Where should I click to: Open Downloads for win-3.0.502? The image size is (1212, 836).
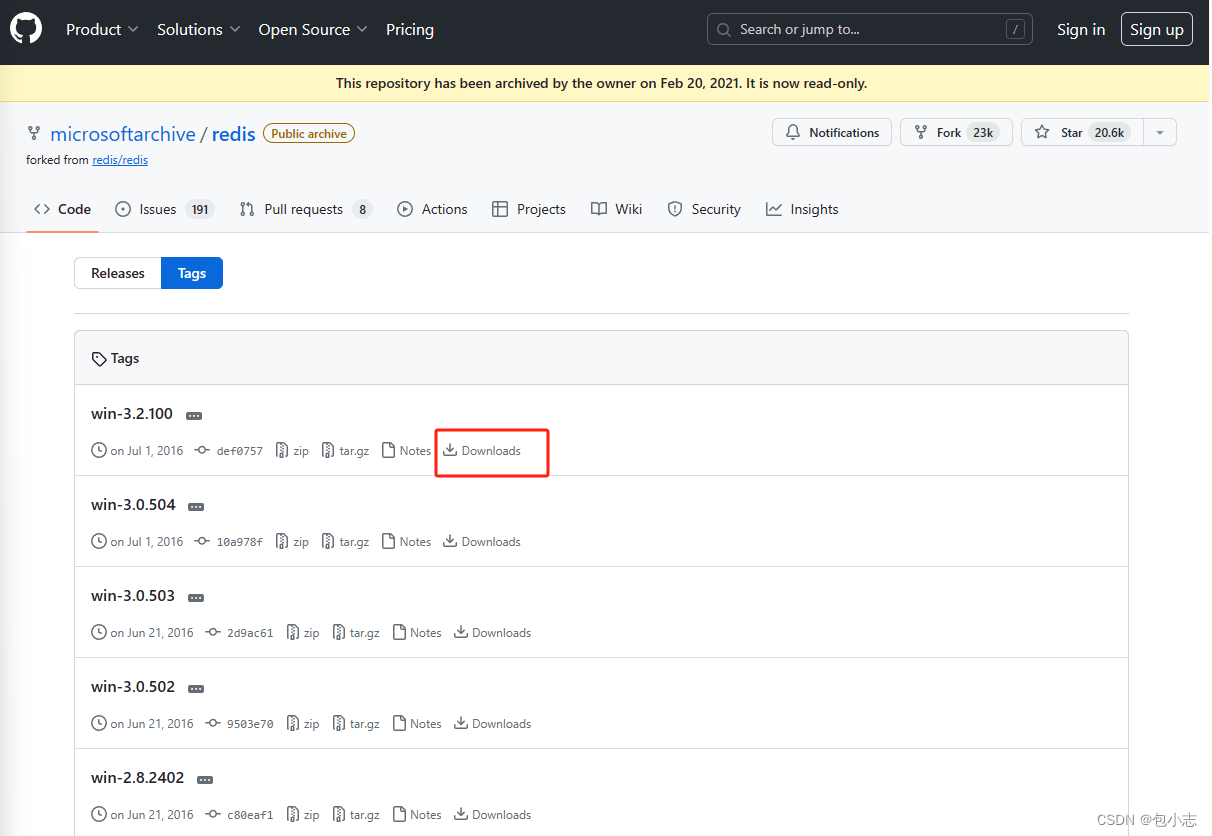[493, 724]
